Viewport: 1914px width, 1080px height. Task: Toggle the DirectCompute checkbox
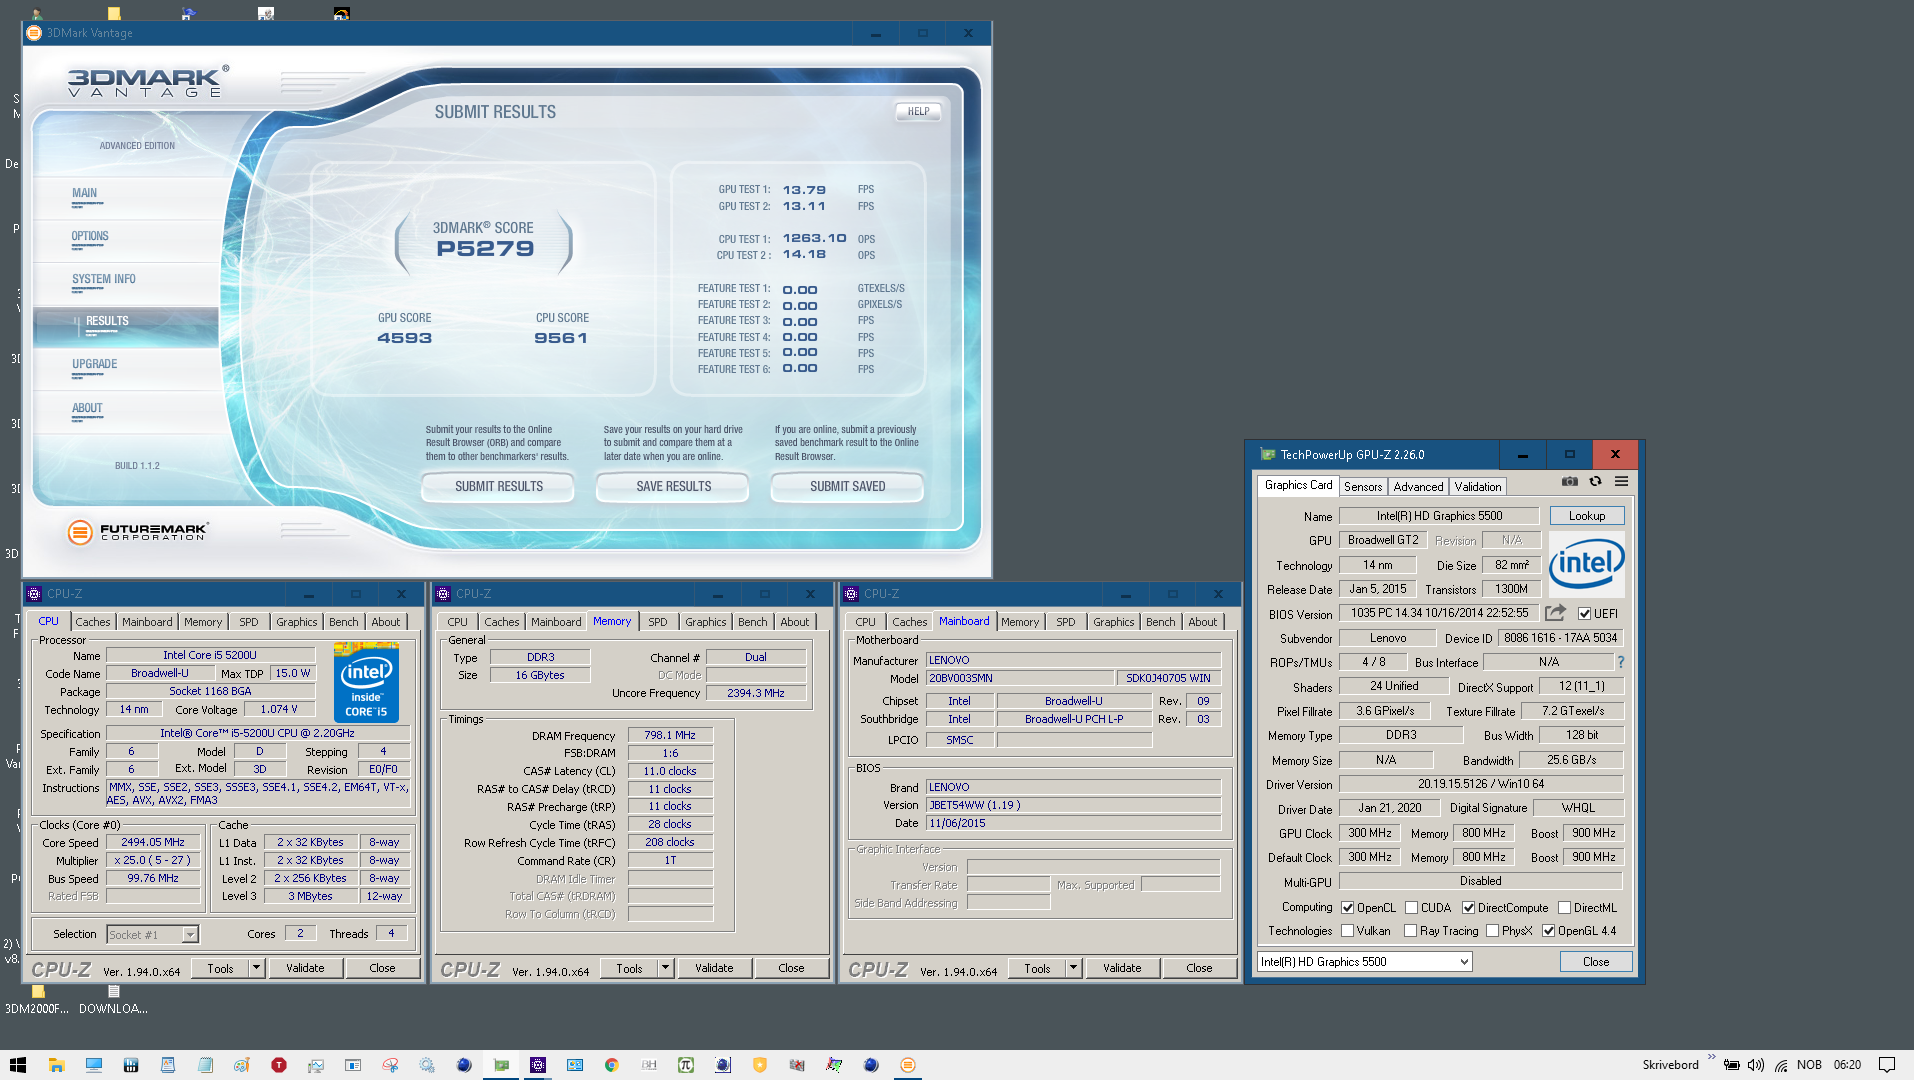click(1468, 908)
